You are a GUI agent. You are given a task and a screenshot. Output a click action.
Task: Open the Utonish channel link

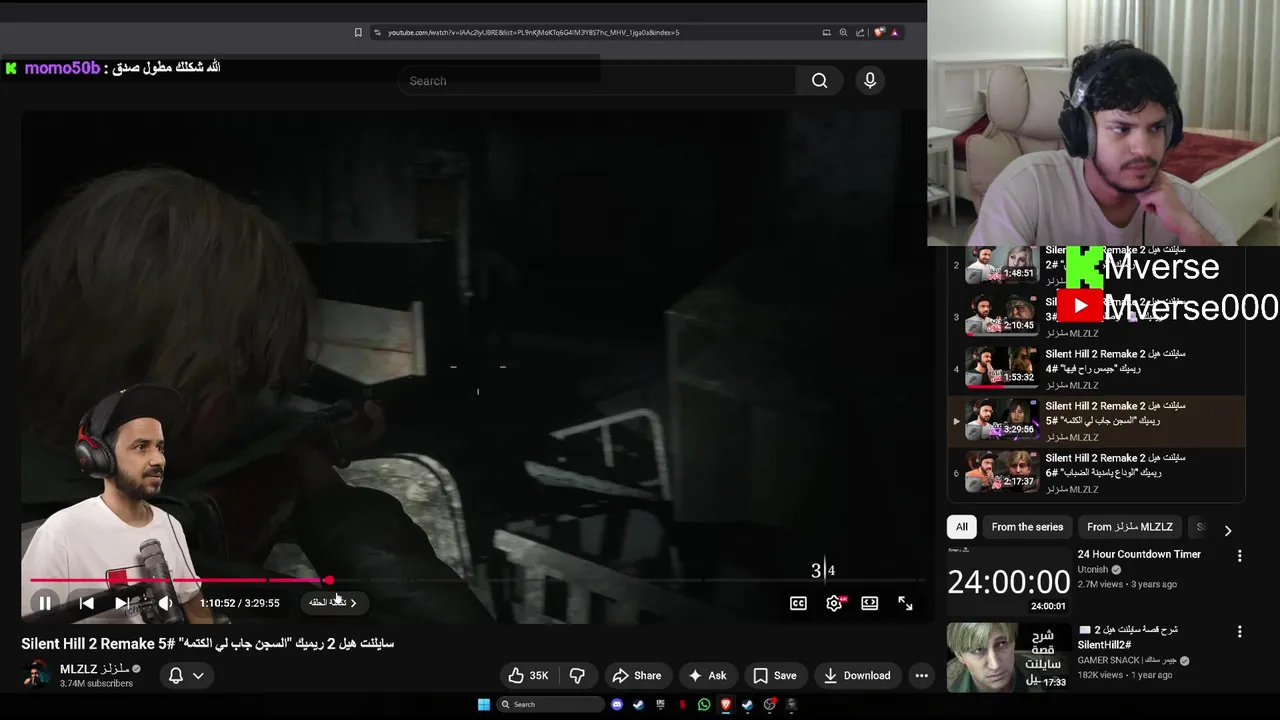[1093, 570]
